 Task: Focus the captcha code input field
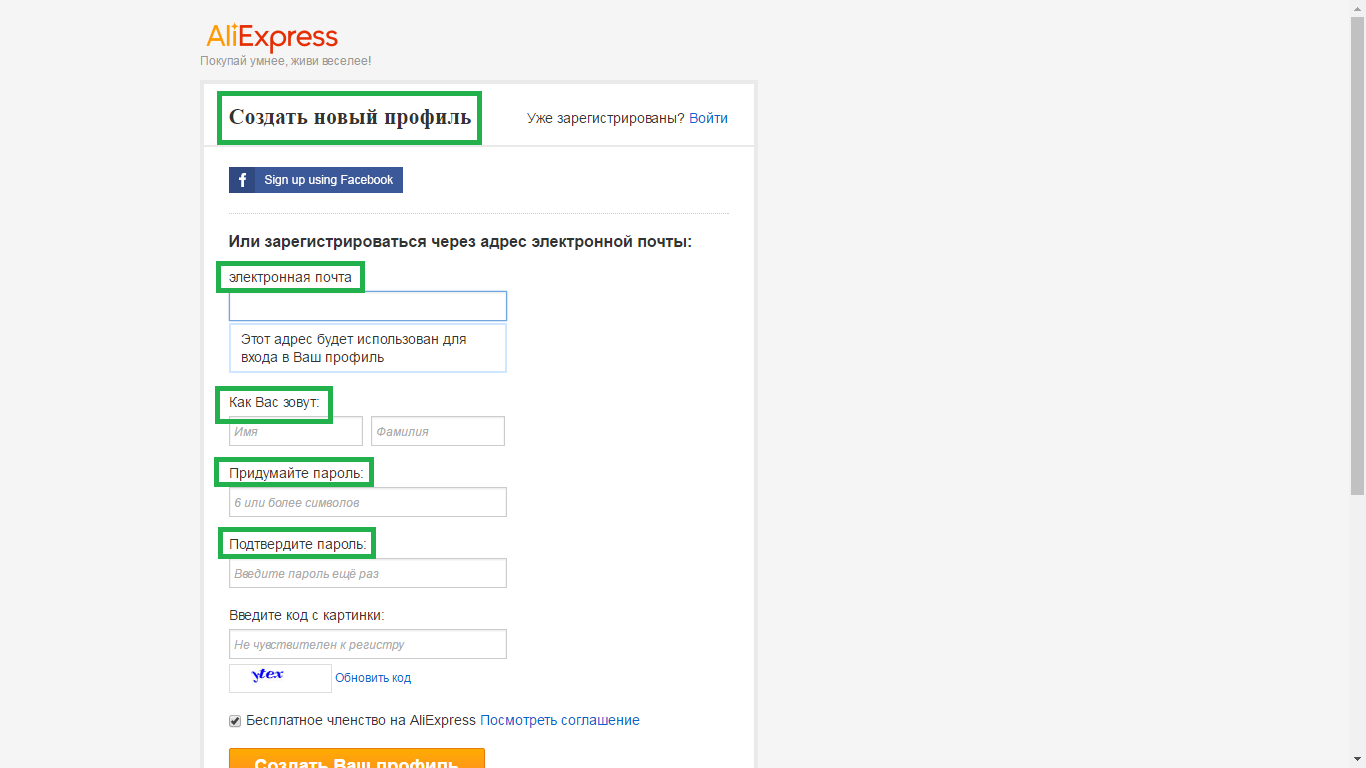[x=367, y=644]
